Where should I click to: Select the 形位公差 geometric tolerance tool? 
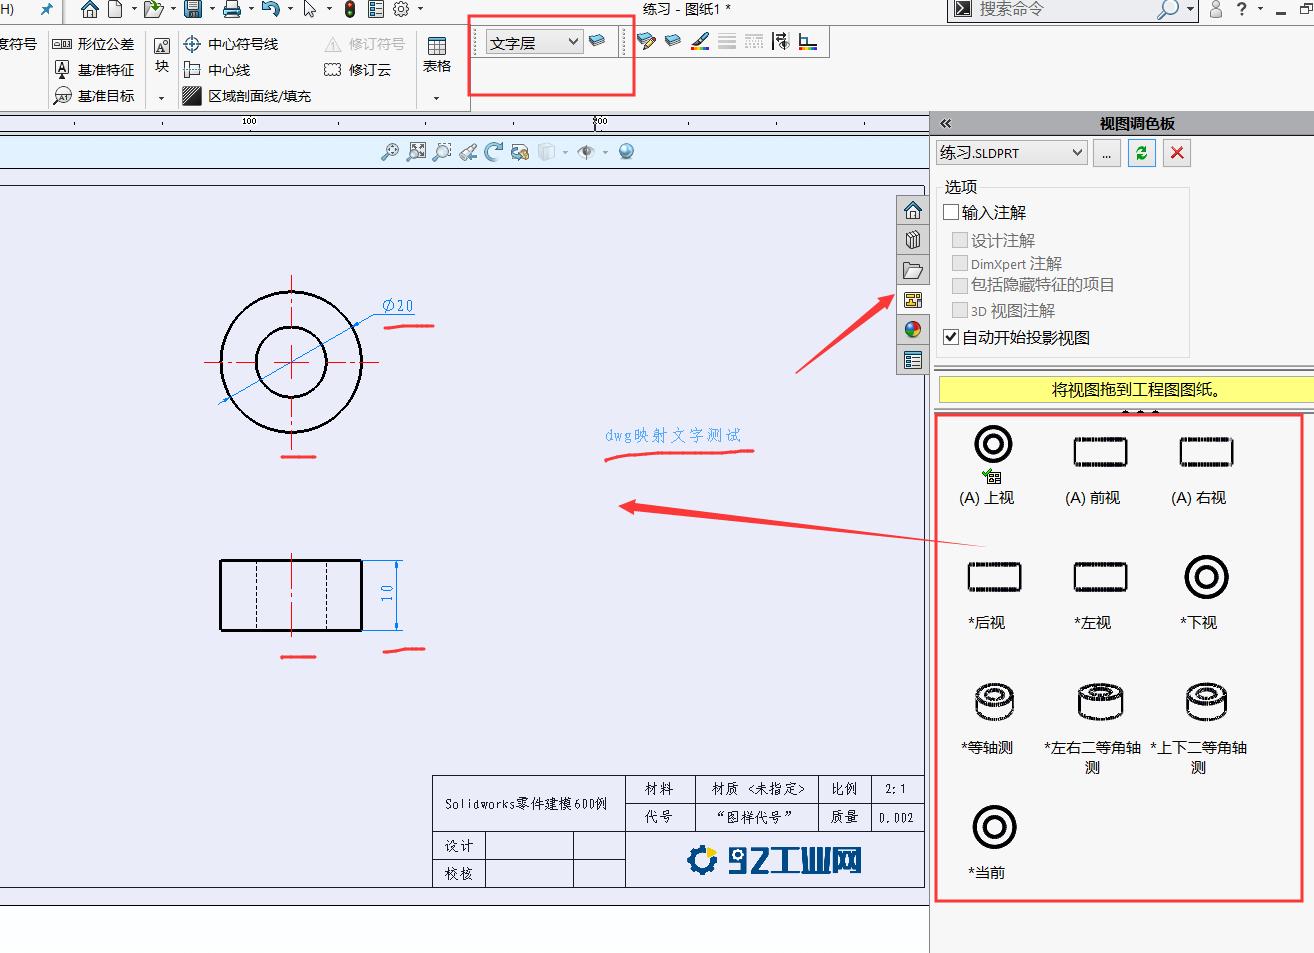[x=93, y=43]
